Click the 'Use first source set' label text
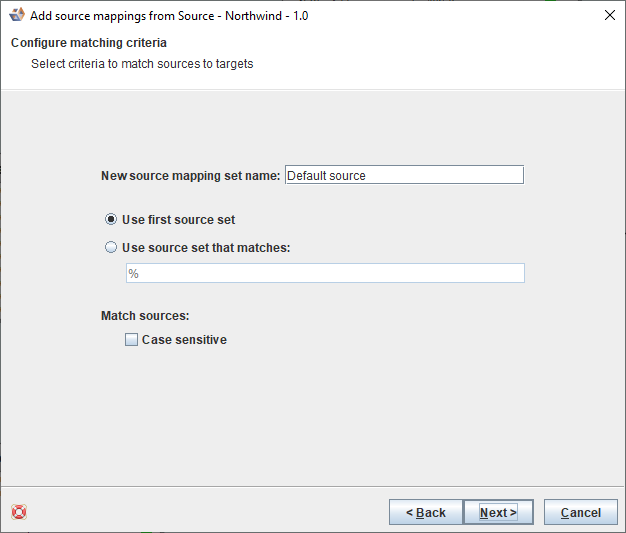Screen dimensions: 626x533 [x=178, y=219]
